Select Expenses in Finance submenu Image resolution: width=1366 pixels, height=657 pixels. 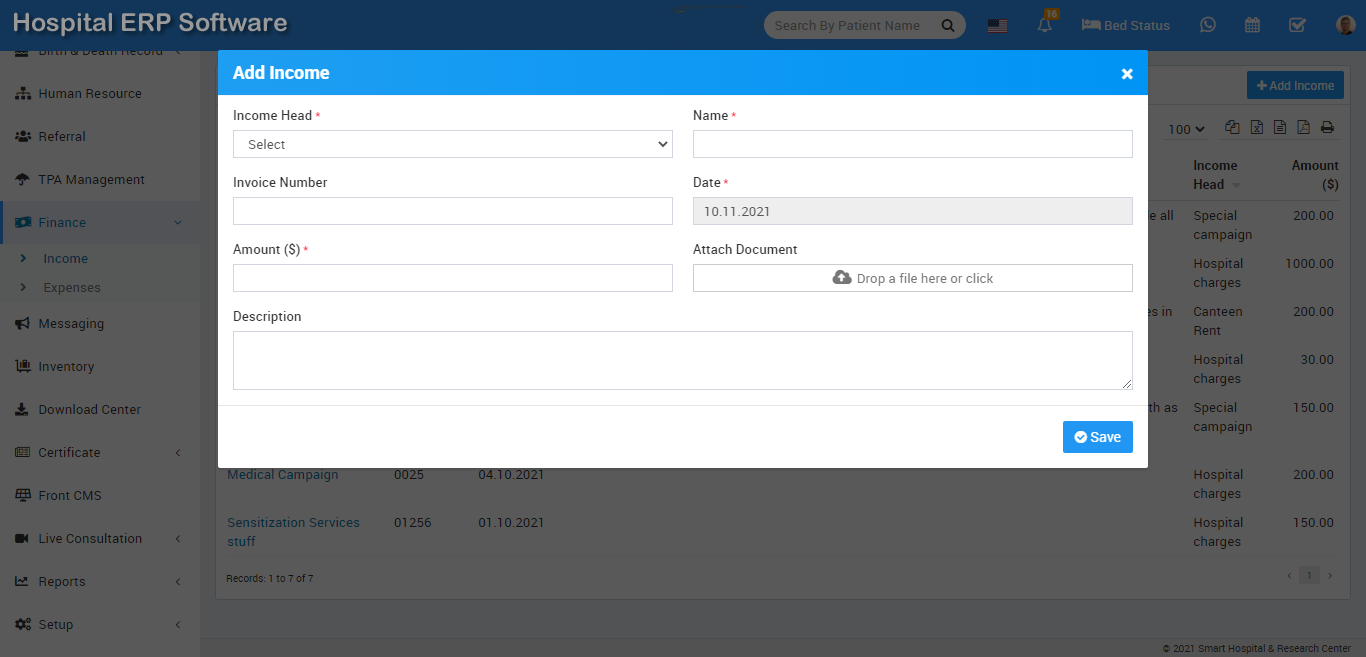pos(72,287)
